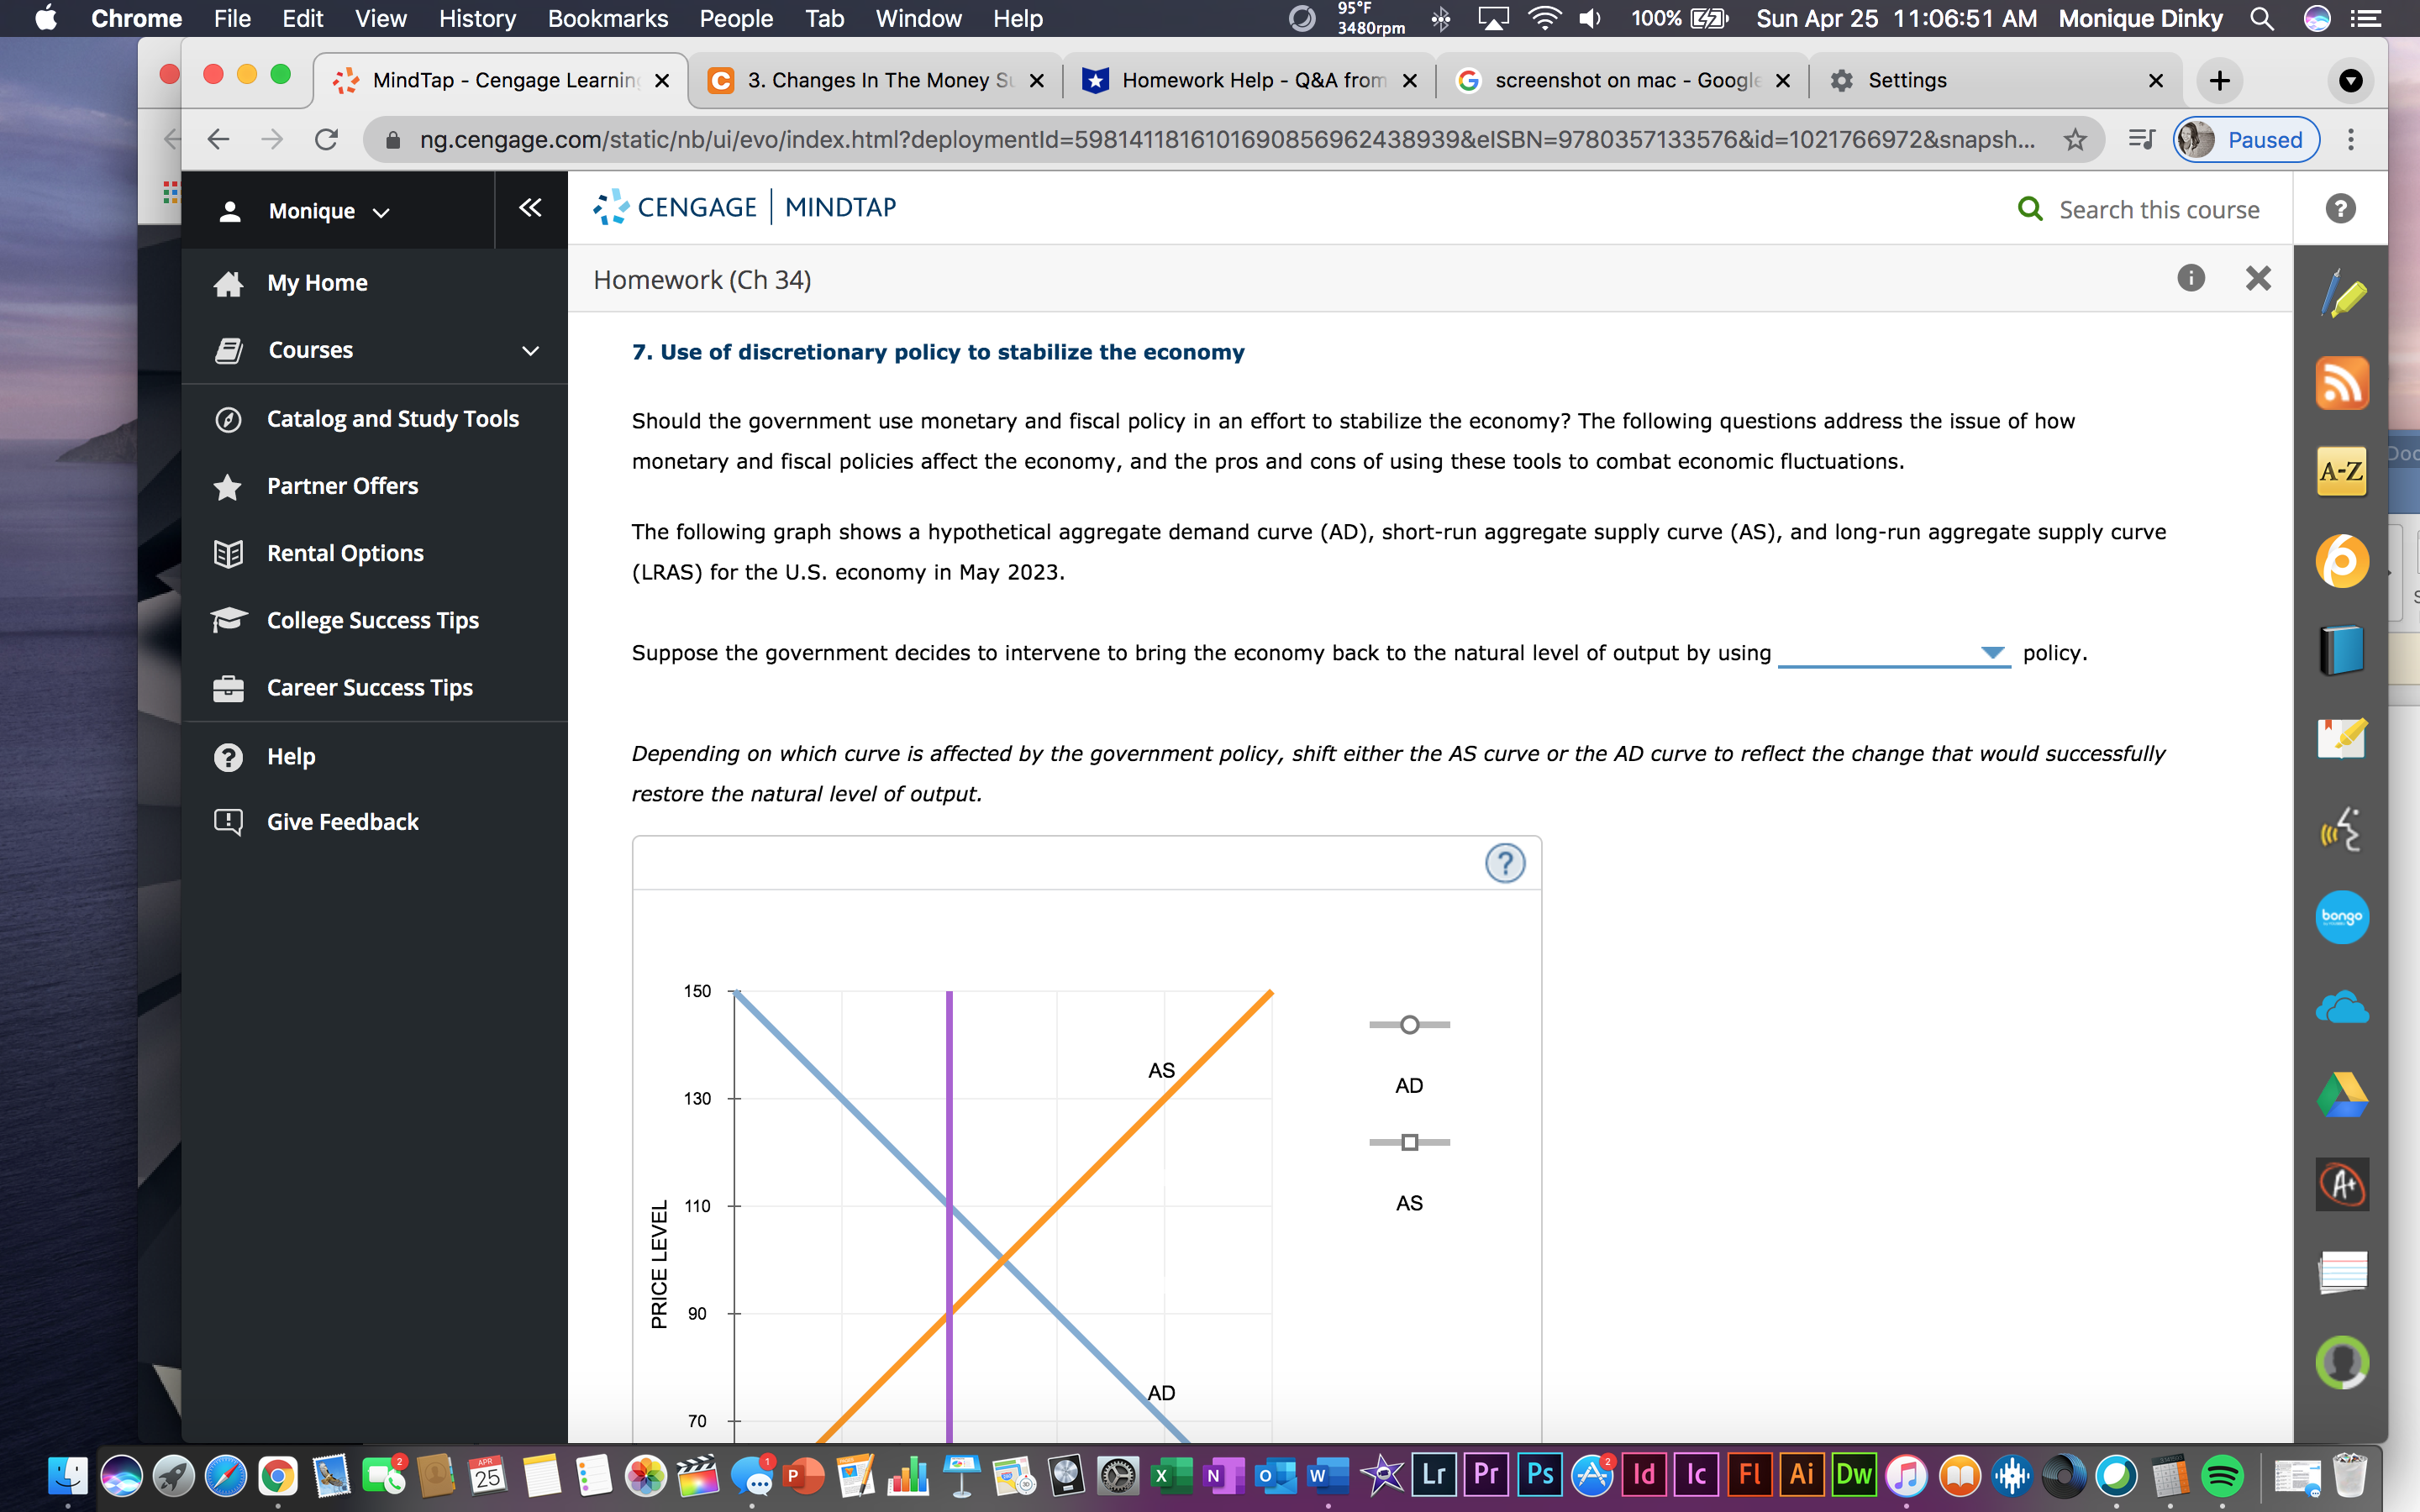Open the Bongo app icon
Image resolution: width=2420 pixels, height=1512 pixels.
click(2342, 916)
